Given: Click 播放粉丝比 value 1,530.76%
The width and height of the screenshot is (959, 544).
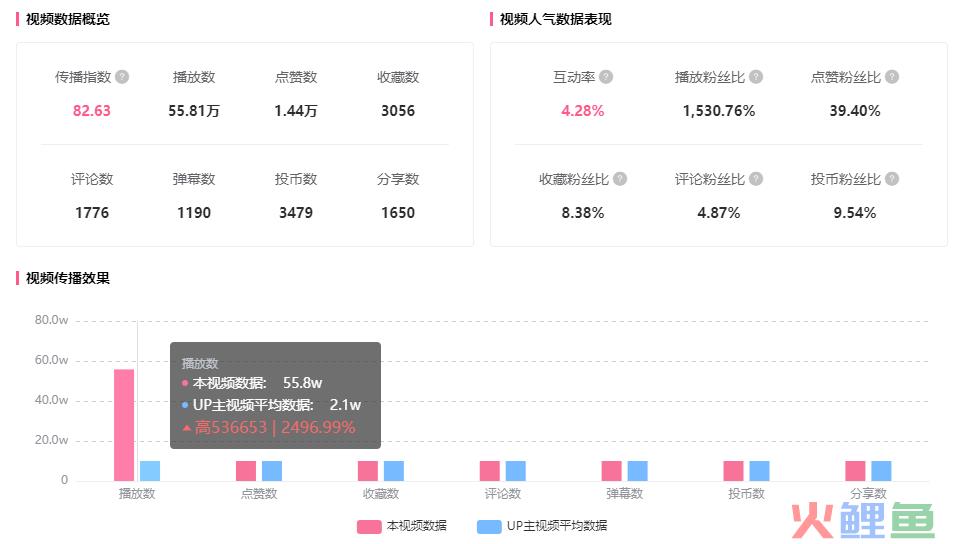Looking at the screenshot, I should pyautogui.click(x=719, y=111).
